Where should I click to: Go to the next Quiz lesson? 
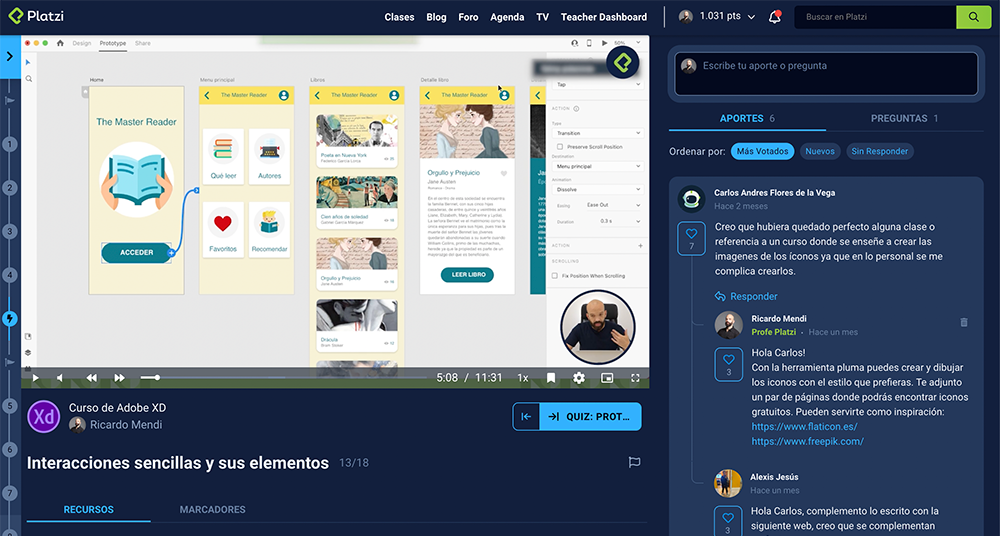(590, 417)
